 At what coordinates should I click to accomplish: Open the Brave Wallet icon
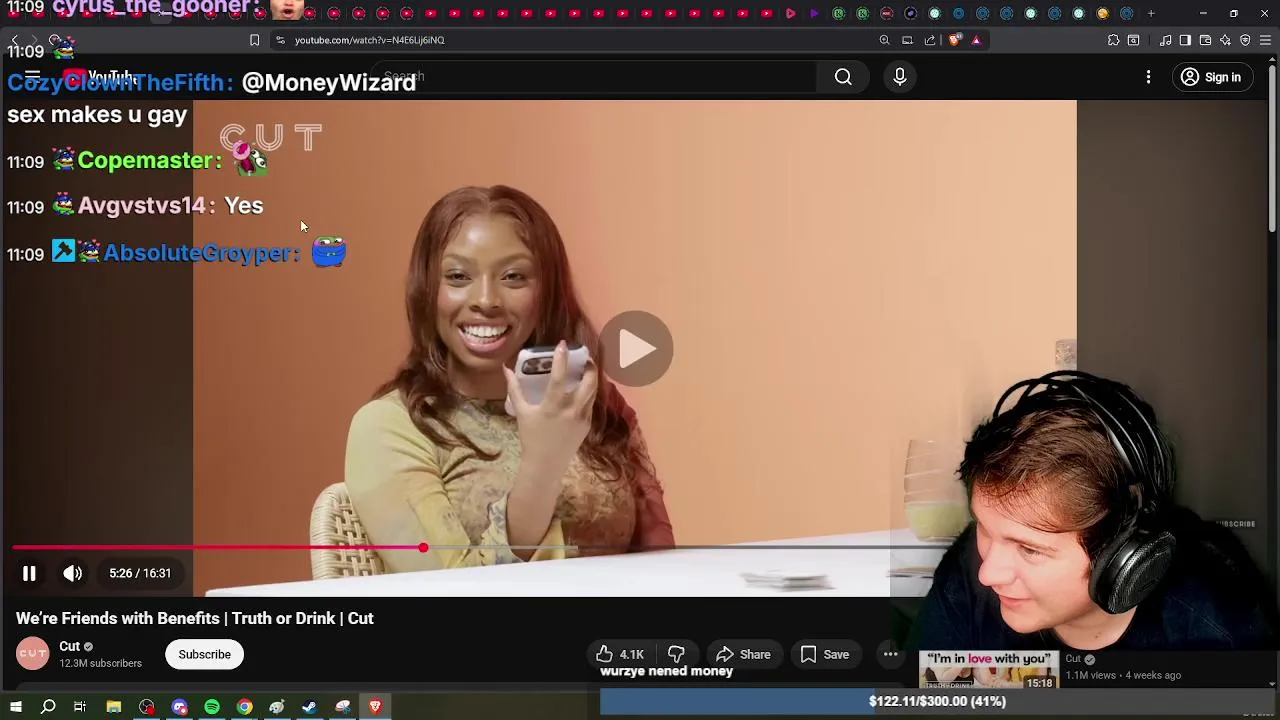(1205, 40)
